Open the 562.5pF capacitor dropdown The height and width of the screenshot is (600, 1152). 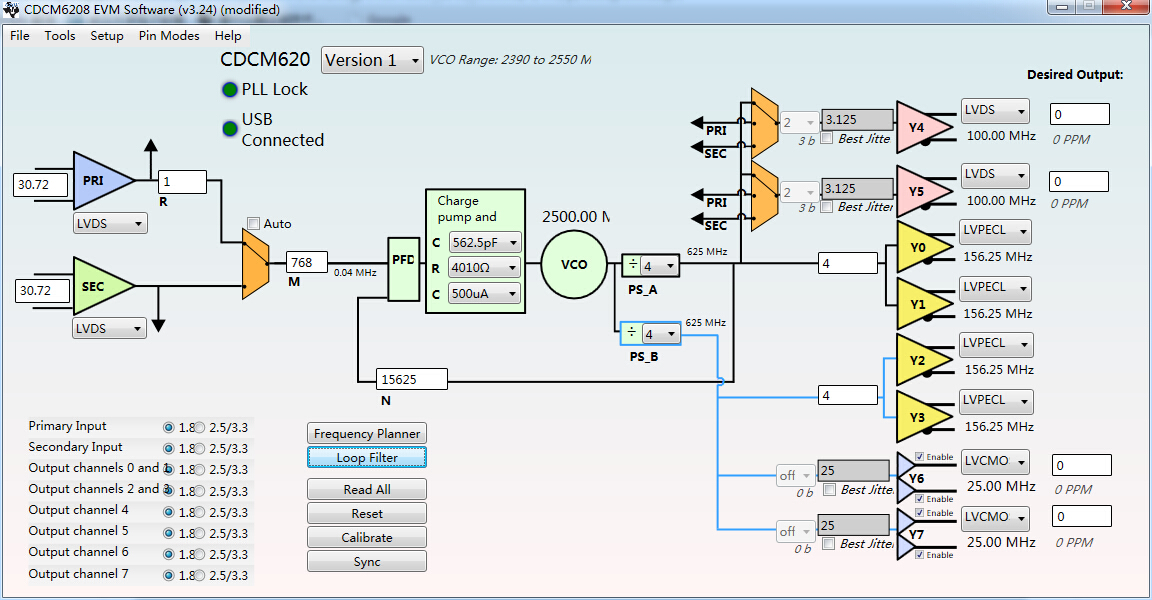484,242
